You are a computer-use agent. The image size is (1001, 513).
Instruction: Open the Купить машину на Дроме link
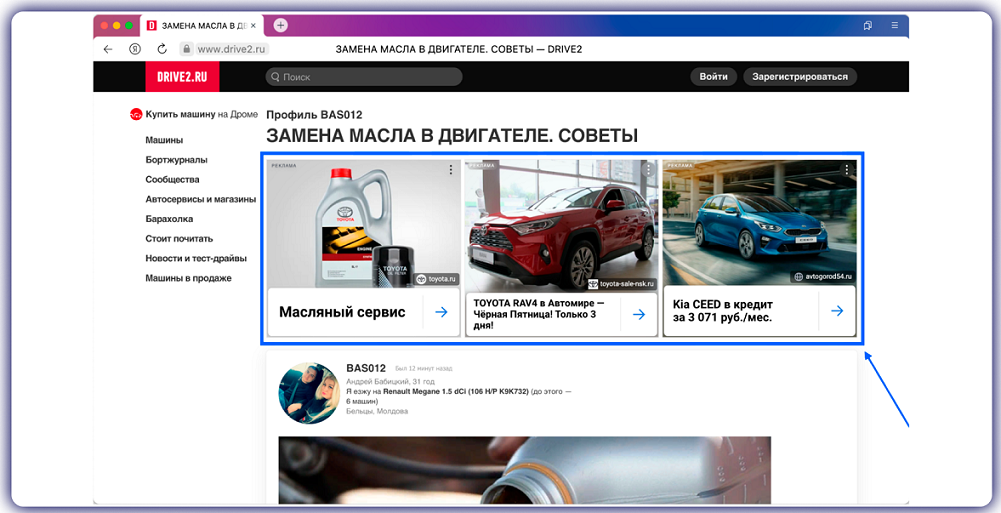[x=202, y=114]
